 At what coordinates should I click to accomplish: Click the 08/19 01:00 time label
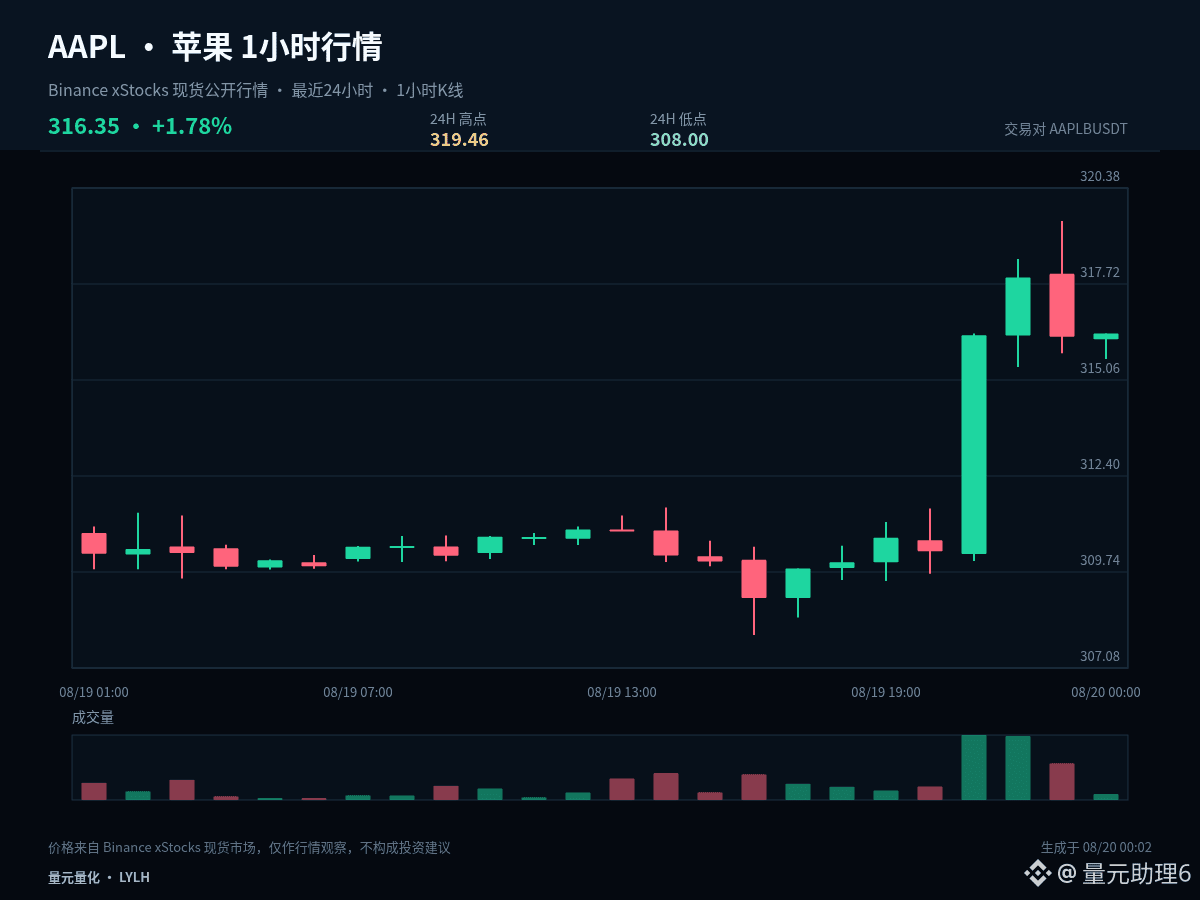click(x=94, y=692)
